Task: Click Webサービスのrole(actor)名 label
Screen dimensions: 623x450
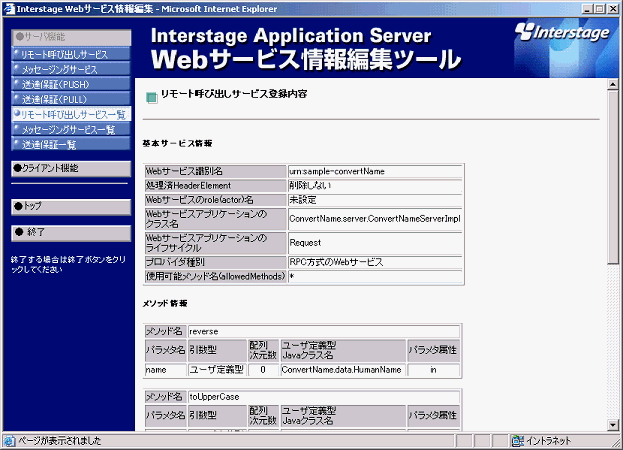Action: [x=215, y=200]
